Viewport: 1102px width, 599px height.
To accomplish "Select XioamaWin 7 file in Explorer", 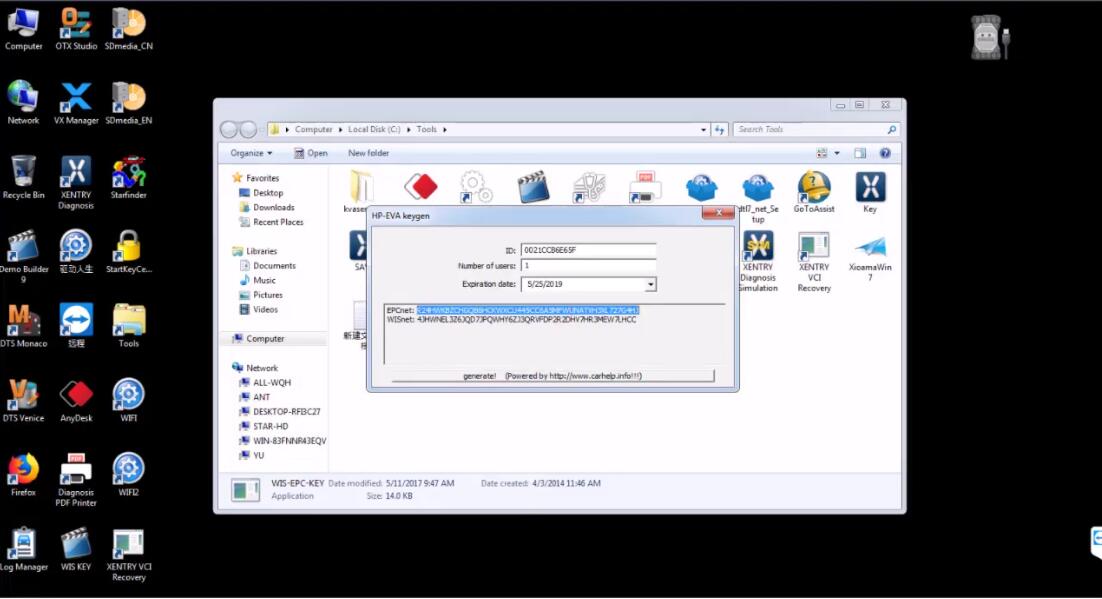I will click(870, 257).
